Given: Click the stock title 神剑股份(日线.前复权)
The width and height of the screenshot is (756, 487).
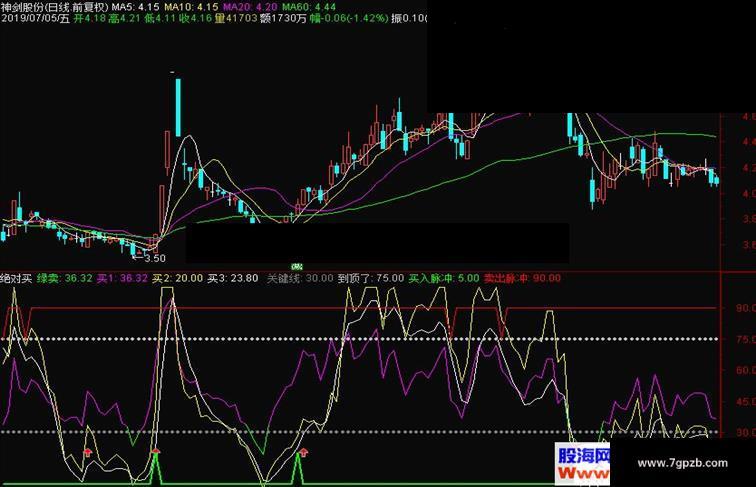Looking at the screenshot, I should point(54,7).
